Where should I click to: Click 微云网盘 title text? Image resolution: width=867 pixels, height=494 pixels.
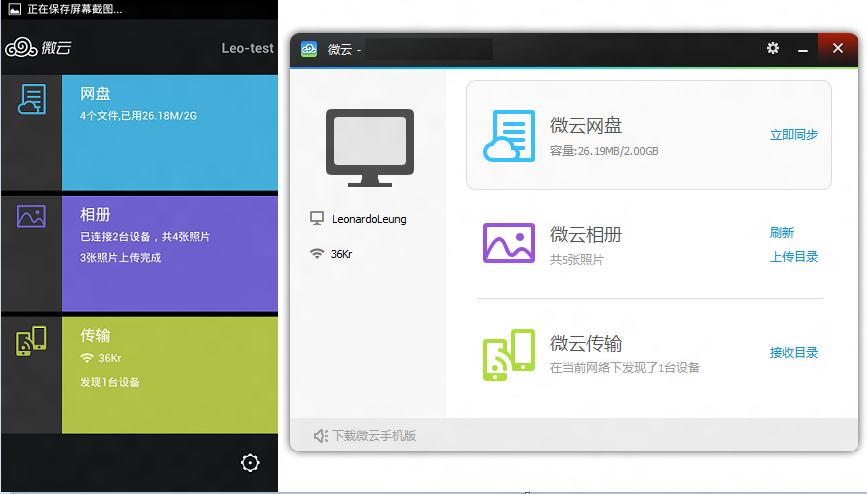586,126
